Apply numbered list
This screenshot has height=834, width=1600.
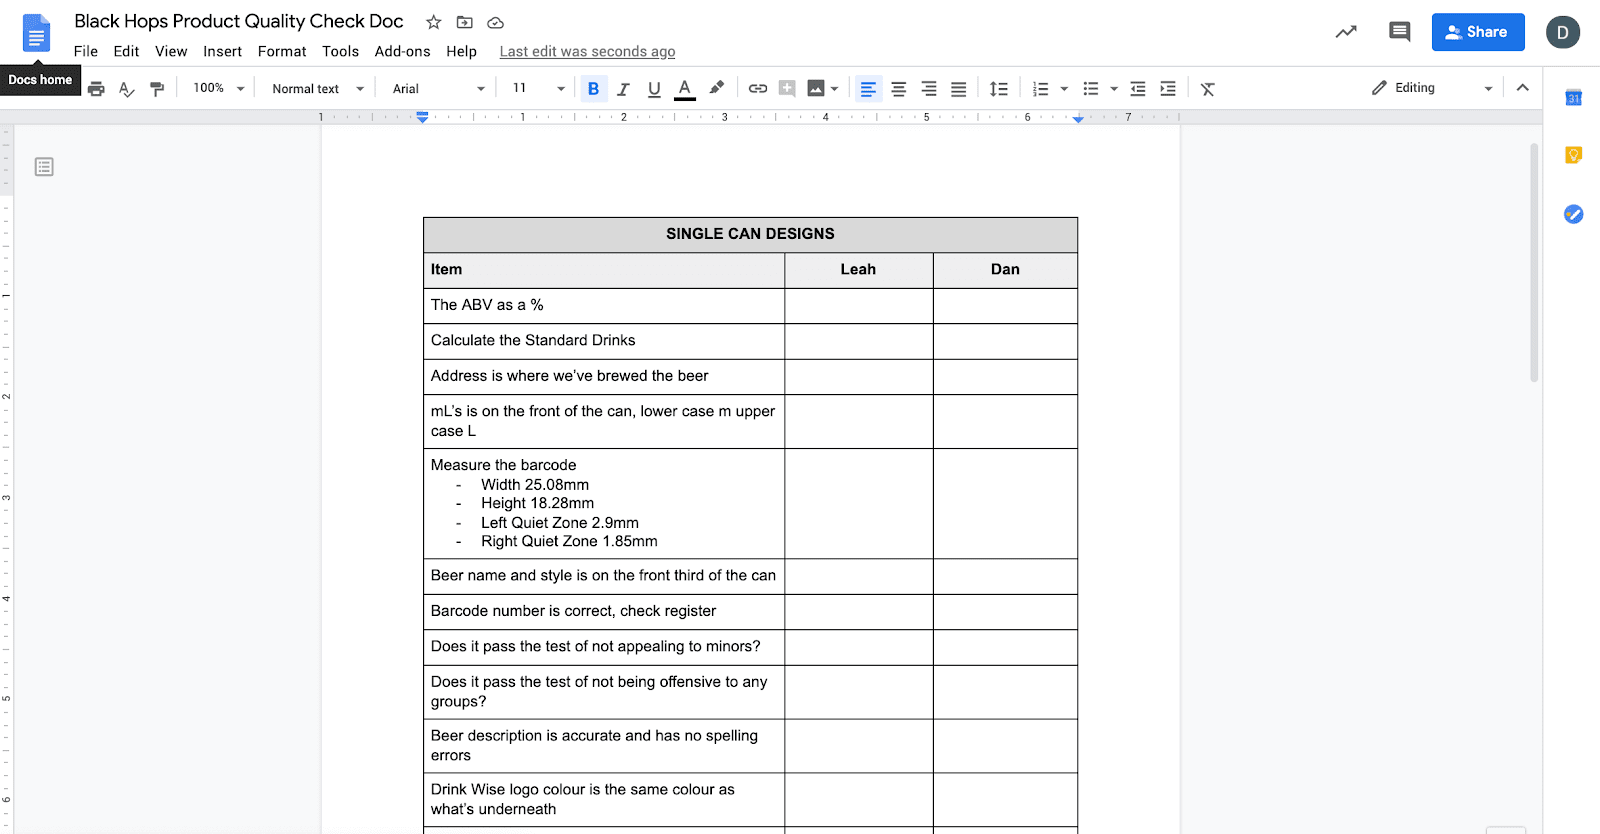(x=1040, y=89)
